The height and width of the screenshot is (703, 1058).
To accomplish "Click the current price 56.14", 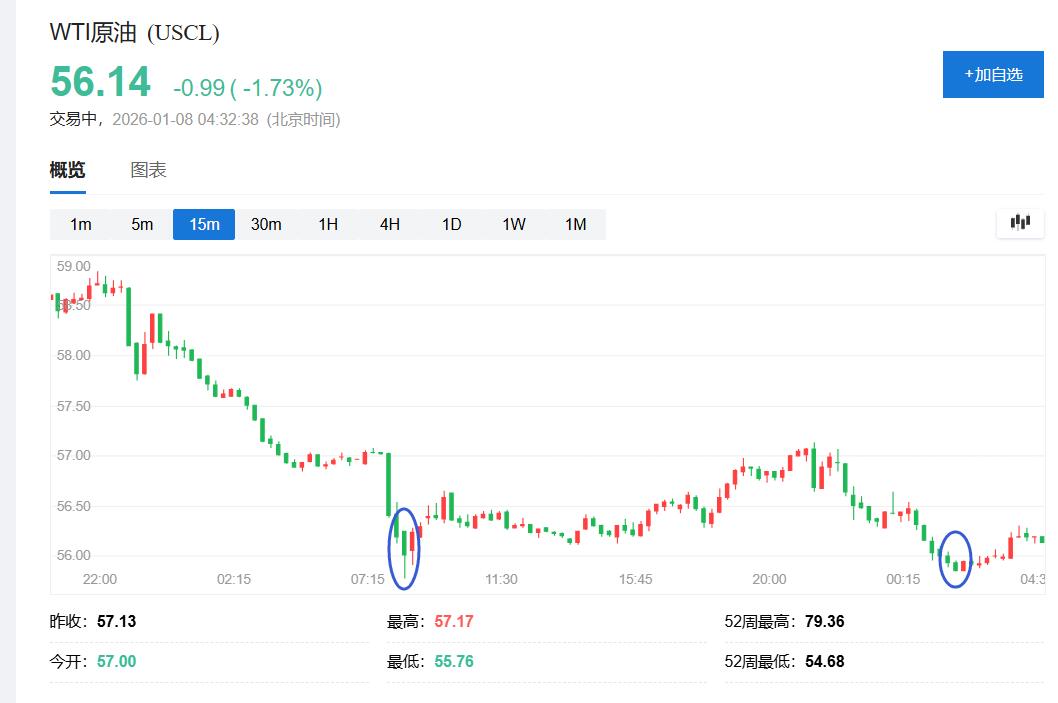I will tap(101, 82).
